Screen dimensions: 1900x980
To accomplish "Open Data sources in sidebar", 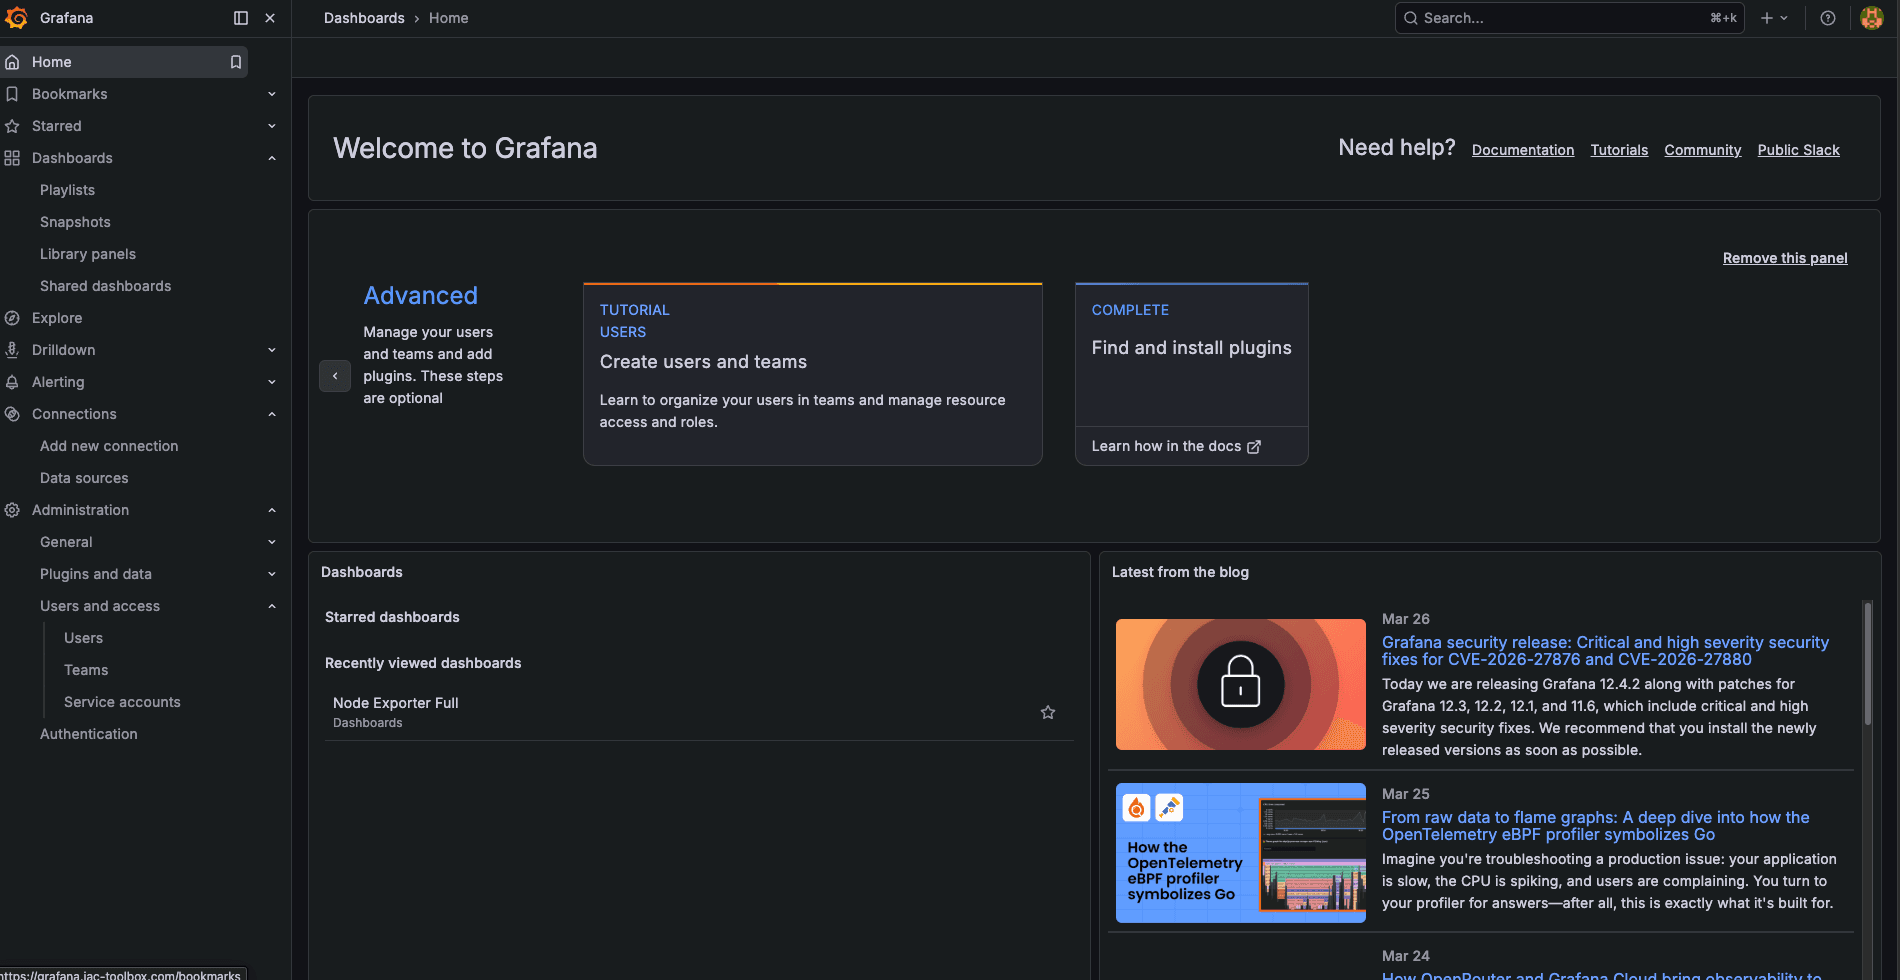I will pos(84,478).
